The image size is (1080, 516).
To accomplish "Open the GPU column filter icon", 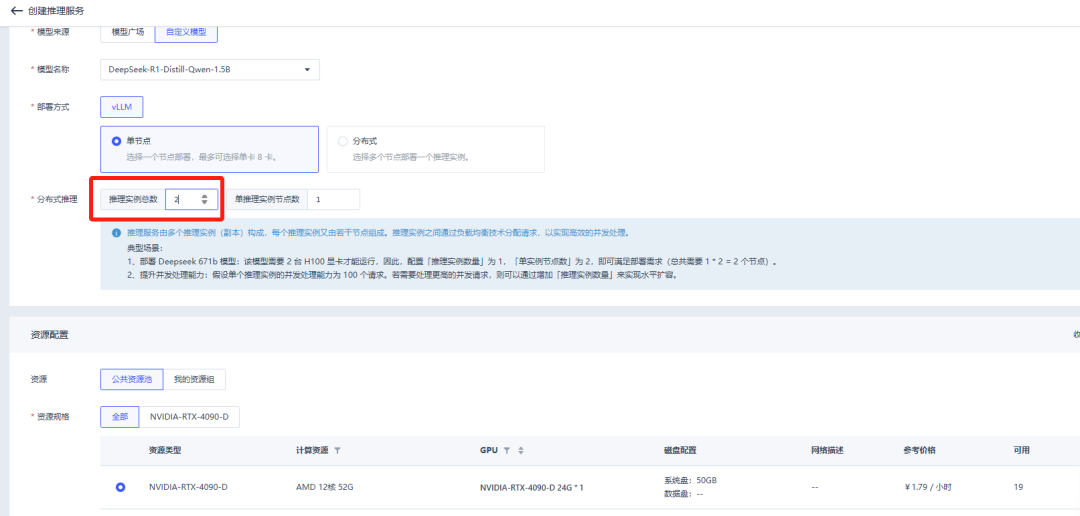I will pyautogui.click(x=506, y=451).
